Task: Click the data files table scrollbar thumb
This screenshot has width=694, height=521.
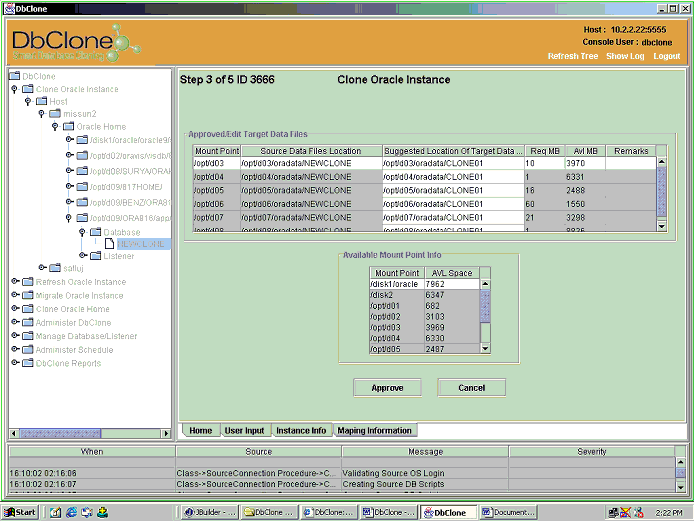Action: (662, 191)
